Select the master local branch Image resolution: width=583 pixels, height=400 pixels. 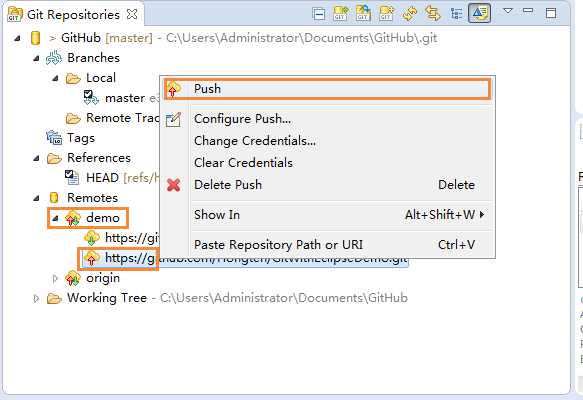[x=125, y=98]
